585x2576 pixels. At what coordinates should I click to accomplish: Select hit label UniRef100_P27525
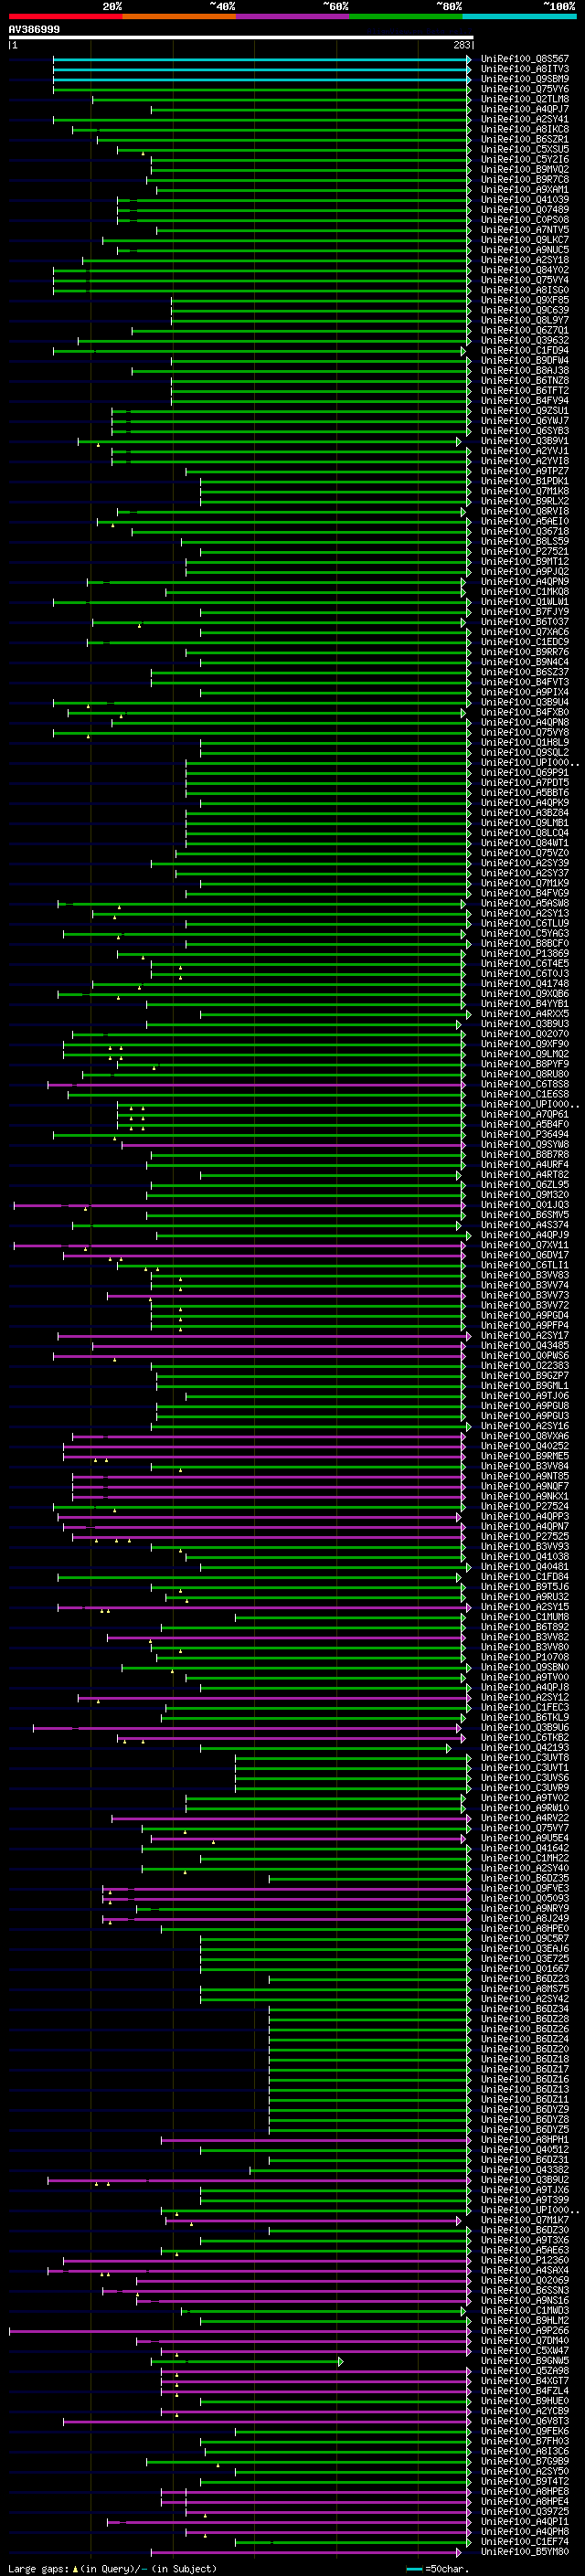[525, 1536]
